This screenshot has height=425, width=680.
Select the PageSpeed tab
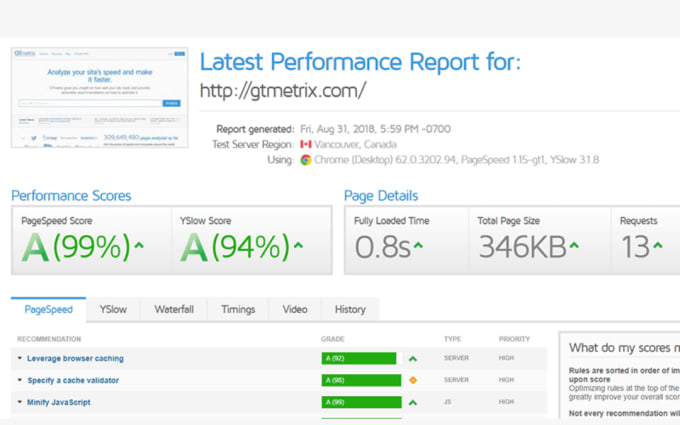49,310
